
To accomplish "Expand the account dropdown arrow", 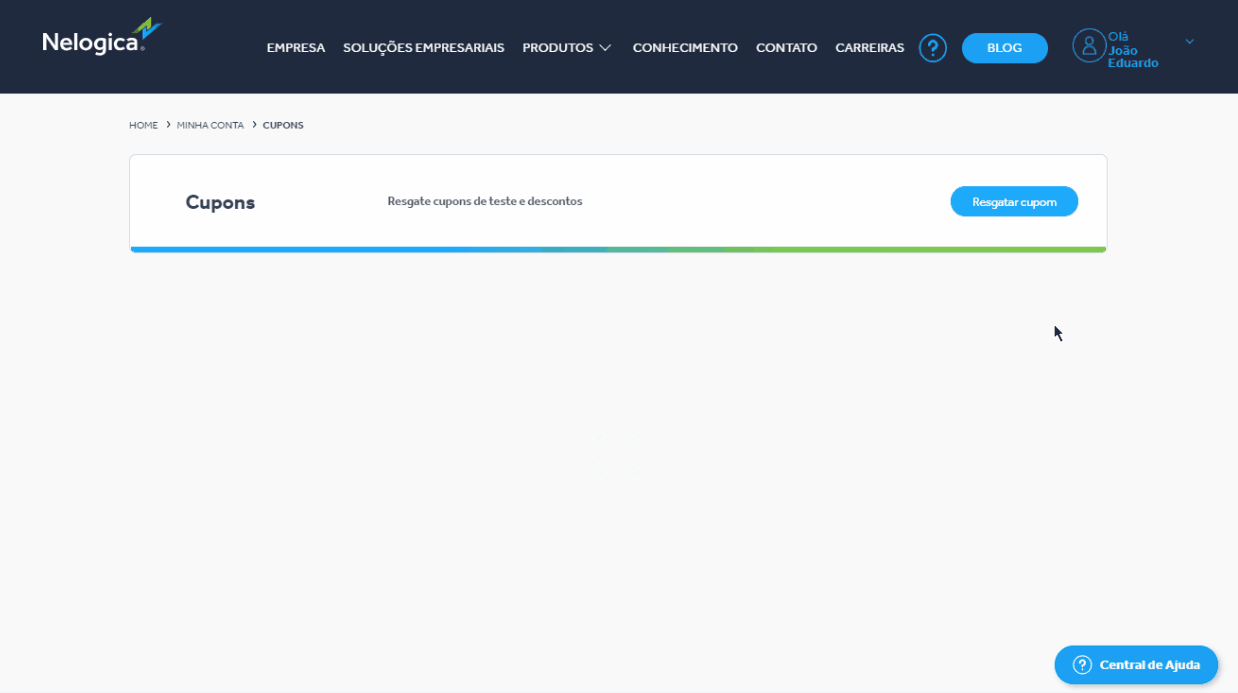I will coord(1189,42).
